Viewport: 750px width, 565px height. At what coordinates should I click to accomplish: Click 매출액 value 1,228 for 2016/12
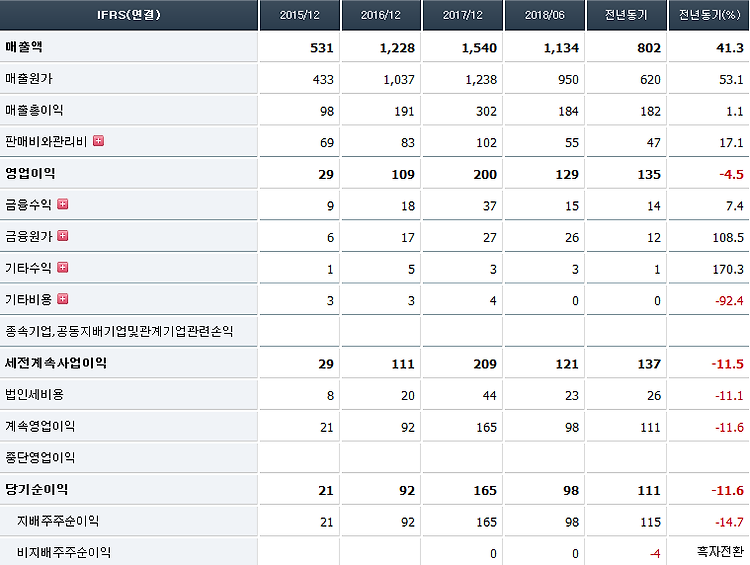(x=397, y=48)
